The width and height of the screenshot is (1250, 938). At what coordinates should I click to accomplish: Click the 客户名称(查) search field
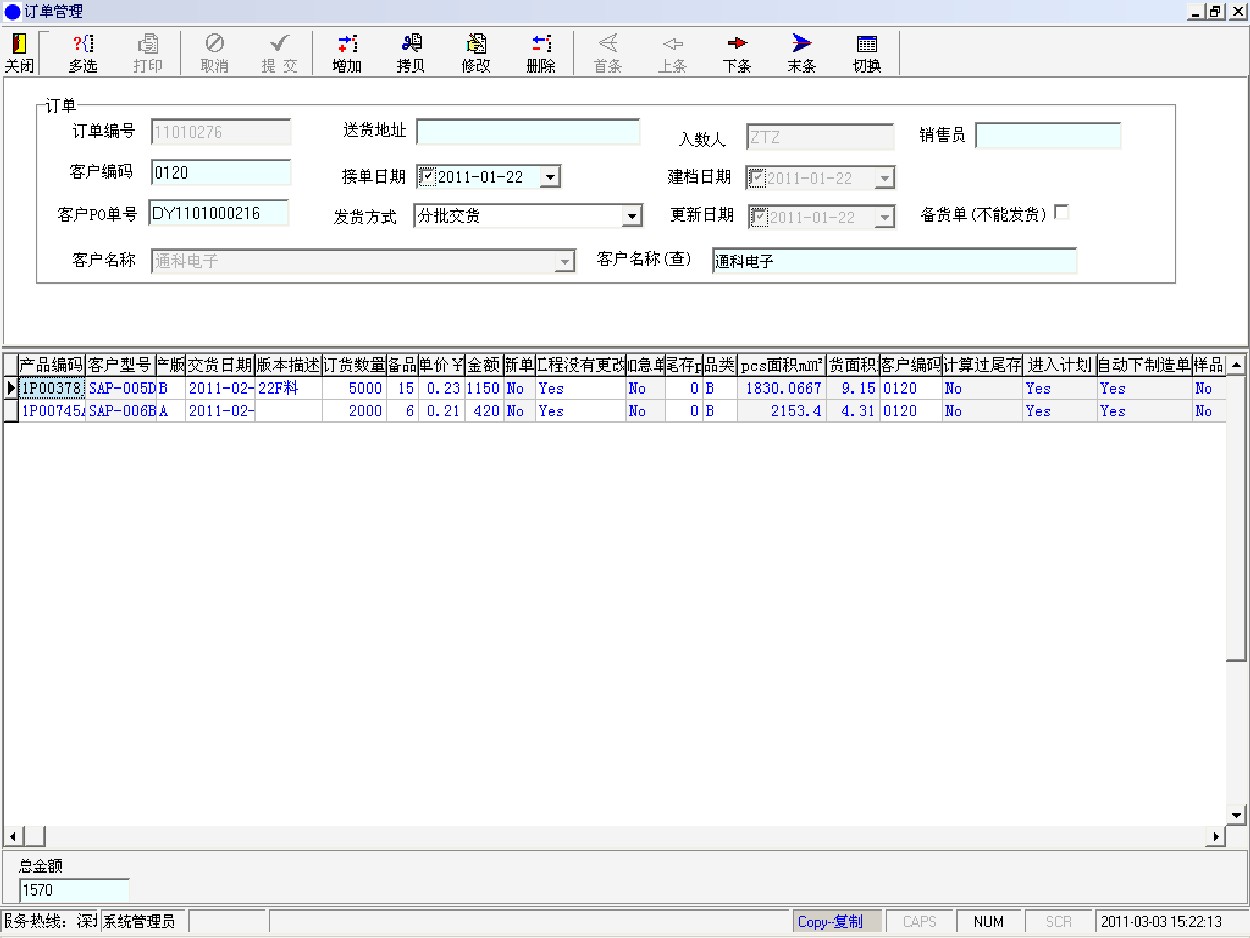coord(895,261)
